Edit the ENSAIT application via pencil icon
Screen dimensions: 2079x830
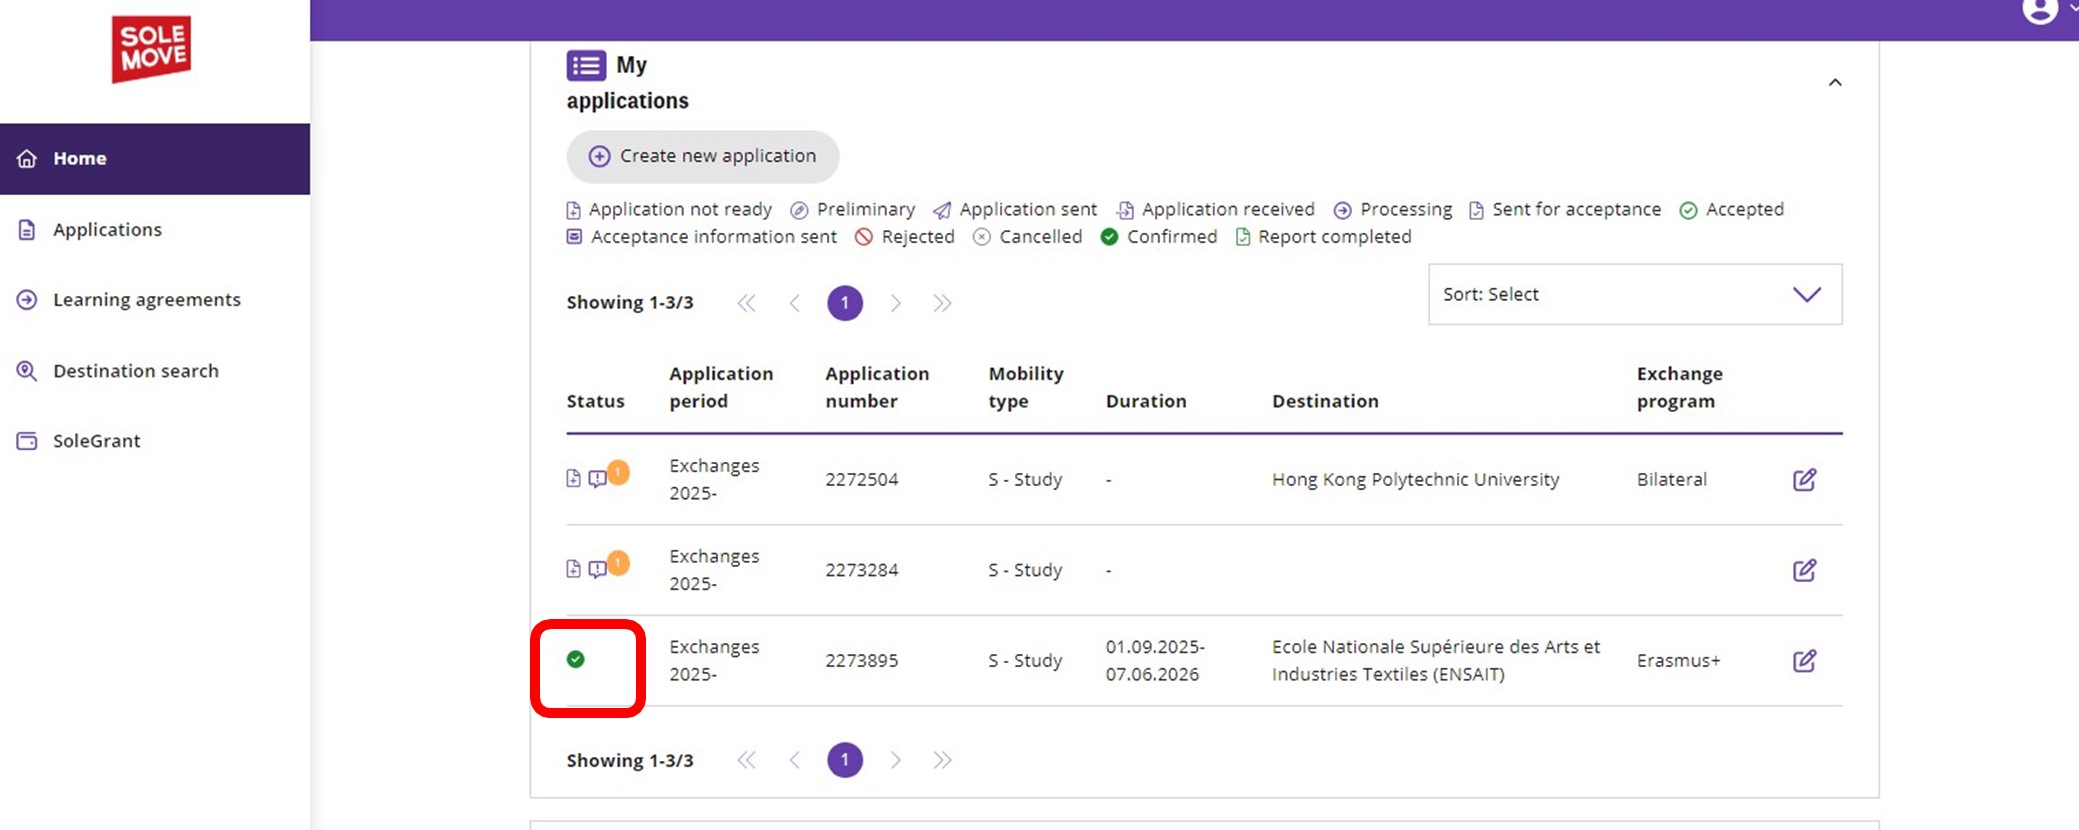(x=1804, y=661)
